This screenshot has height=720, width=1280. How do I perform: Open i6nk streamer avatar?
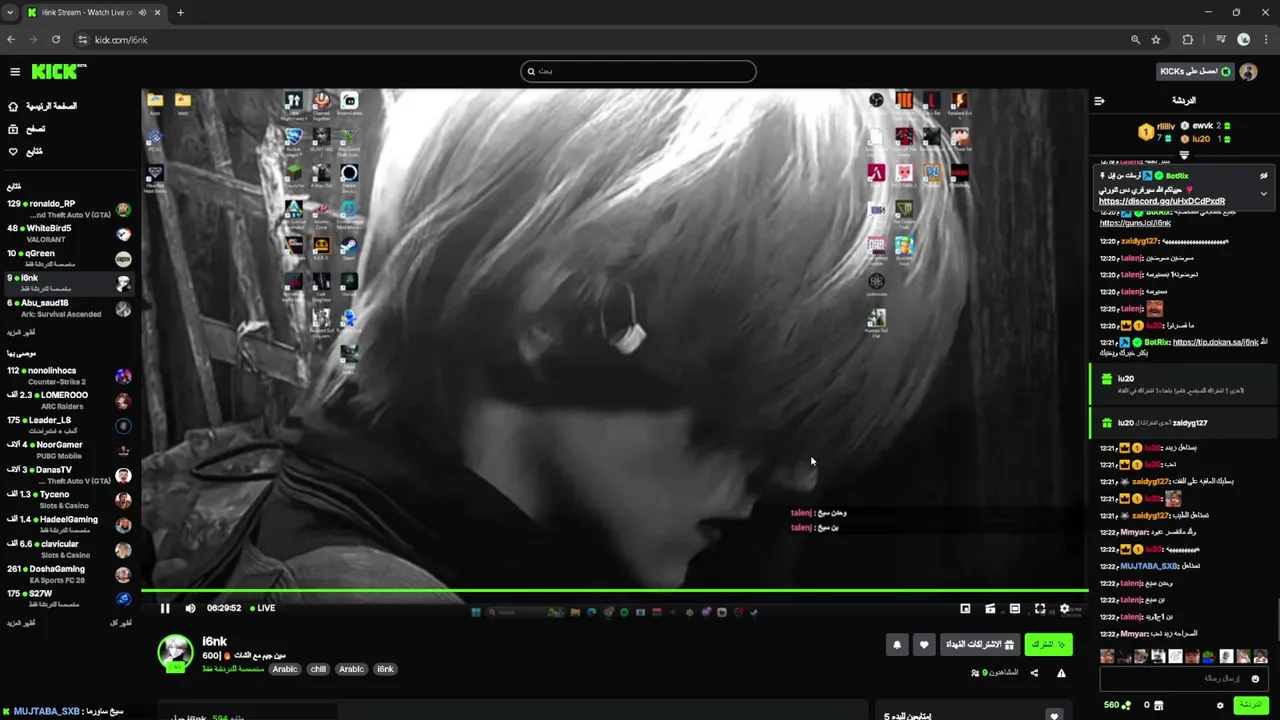(x=175, y=652)
